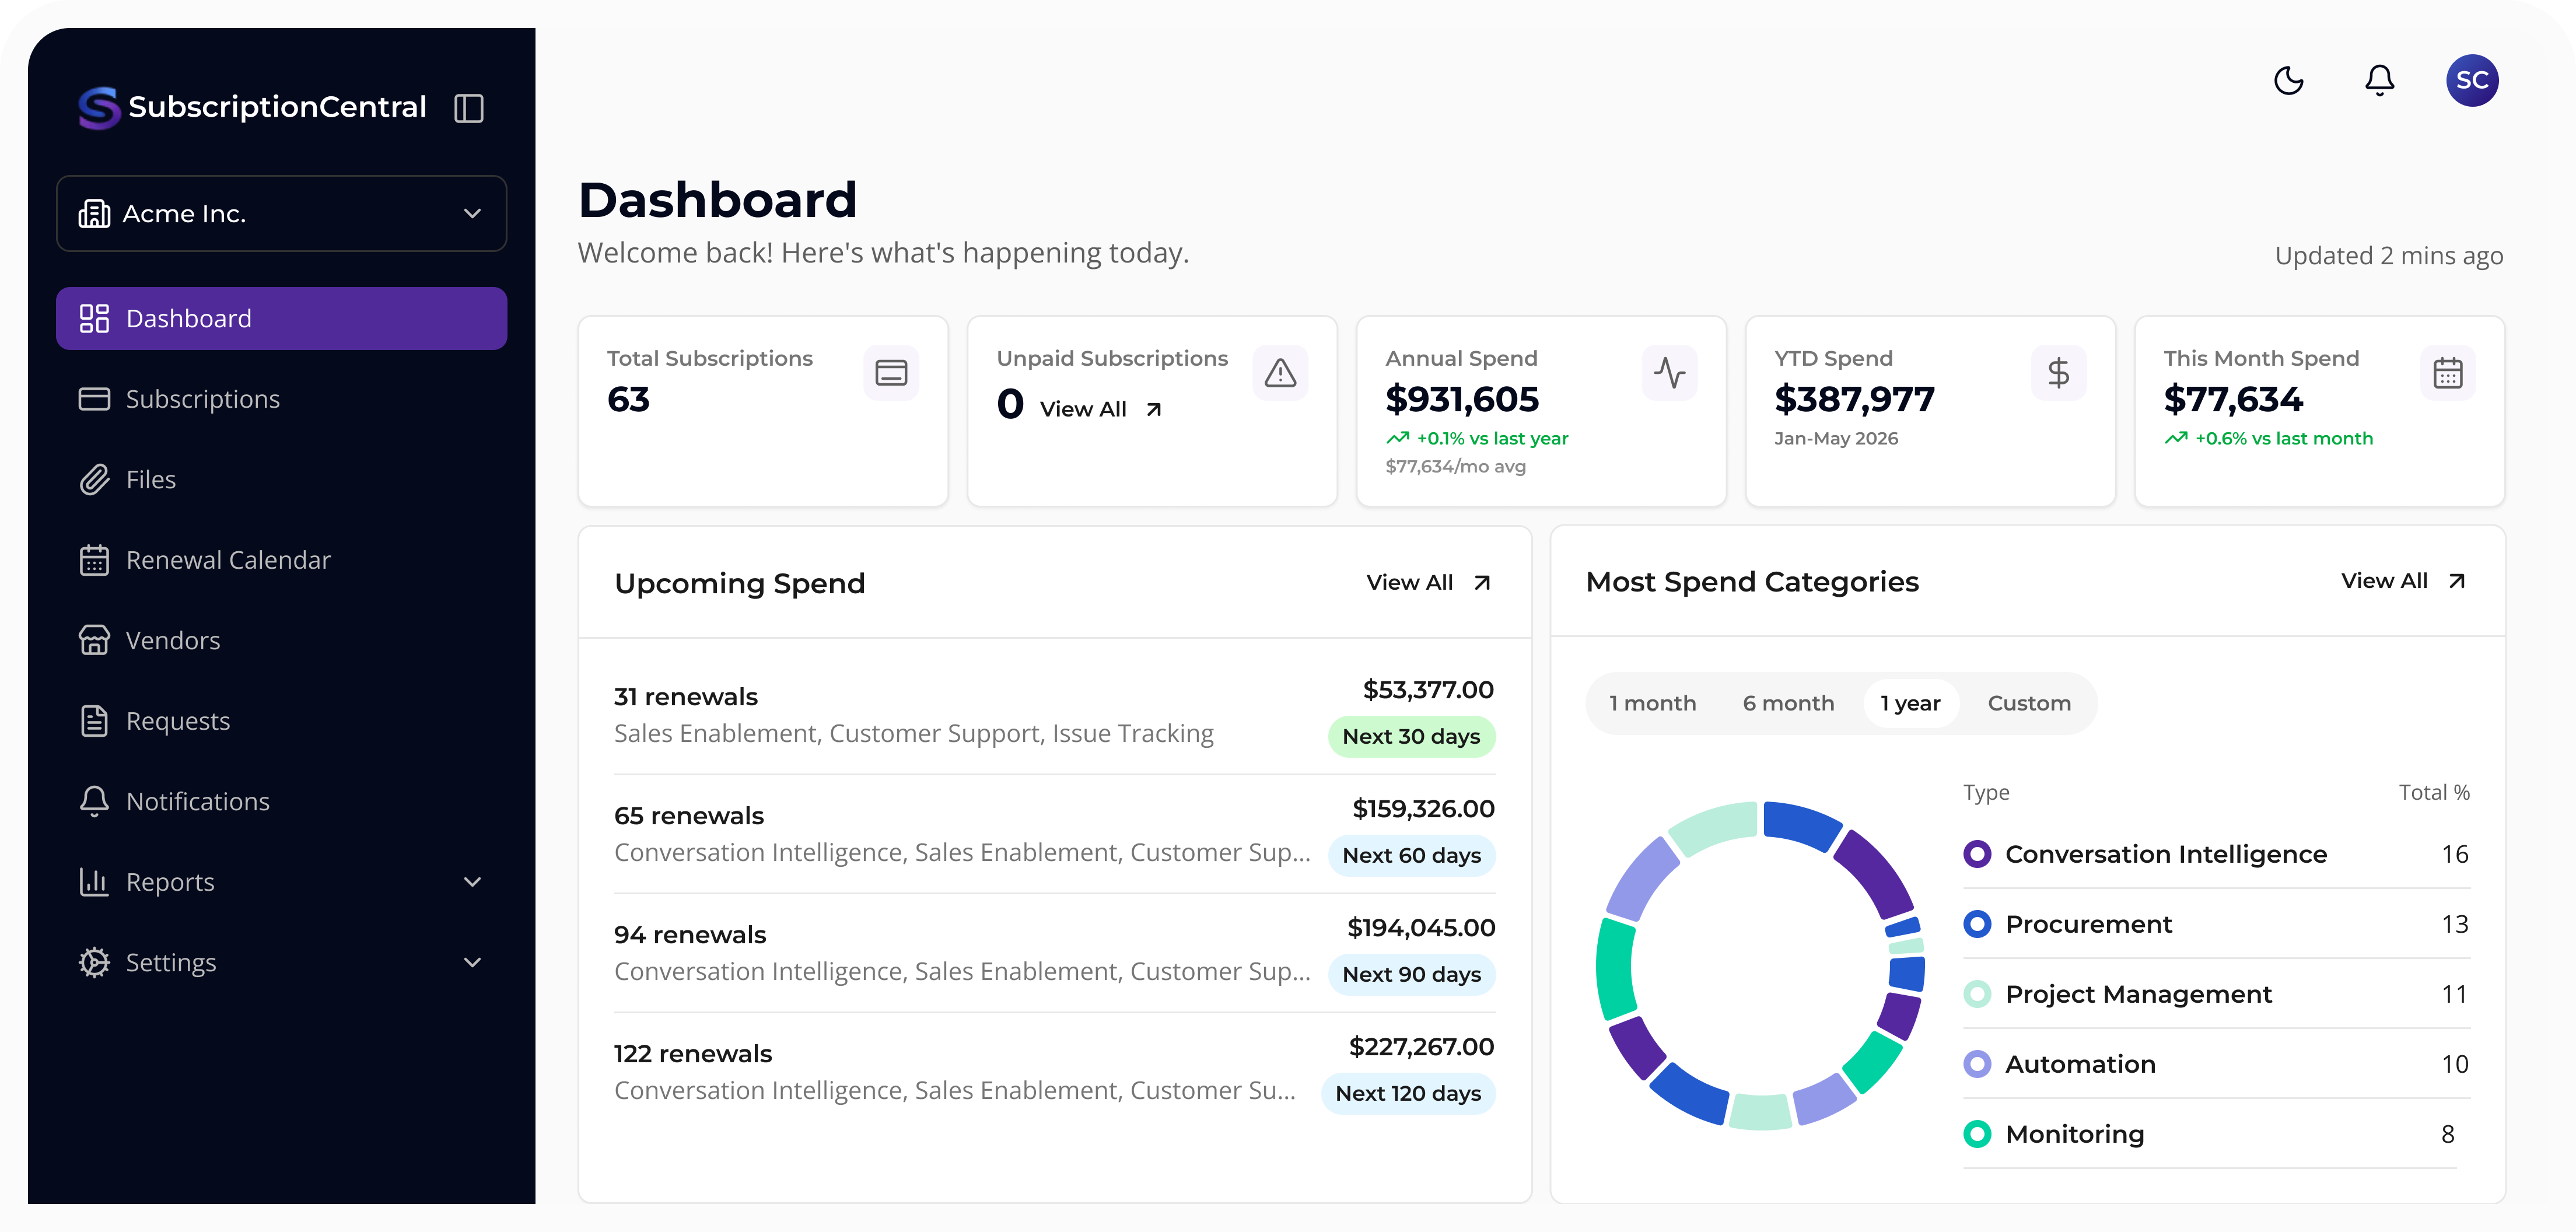Select the 6 month period tab
2576x1232 pixels.
pyautogui.click(x=1788, y=703)
